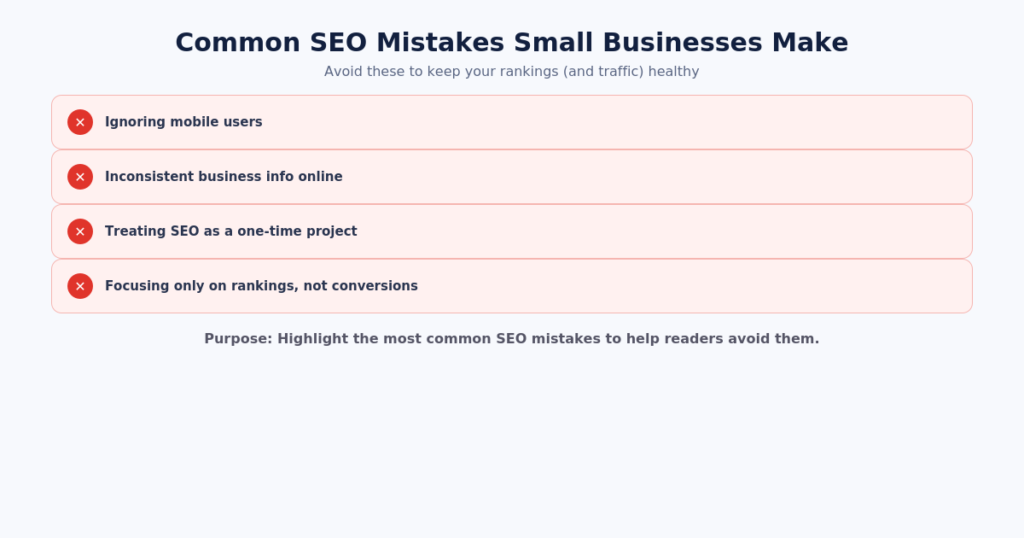The height and width of the screenshot is (538, 1024).
Task: Click the red X icon beside Ignoring mobile users
Action: (x=80, y=122)
